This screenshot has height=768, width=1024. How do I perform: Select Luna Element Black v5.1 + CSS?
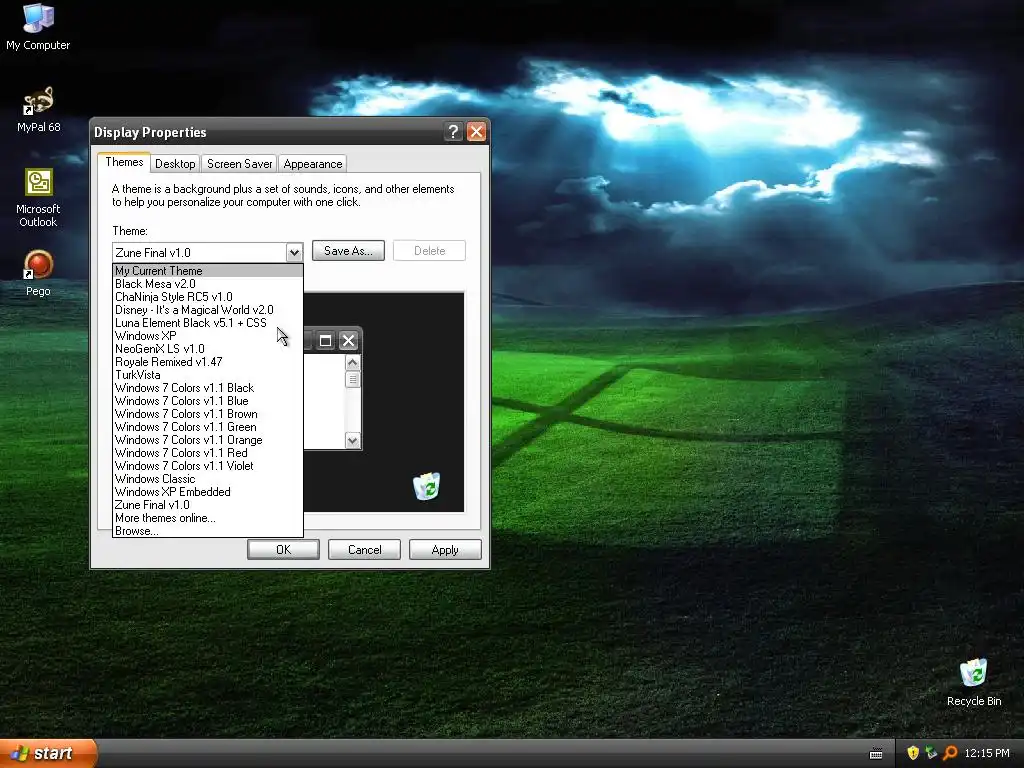pyautogui.click(x=208, y=323)
